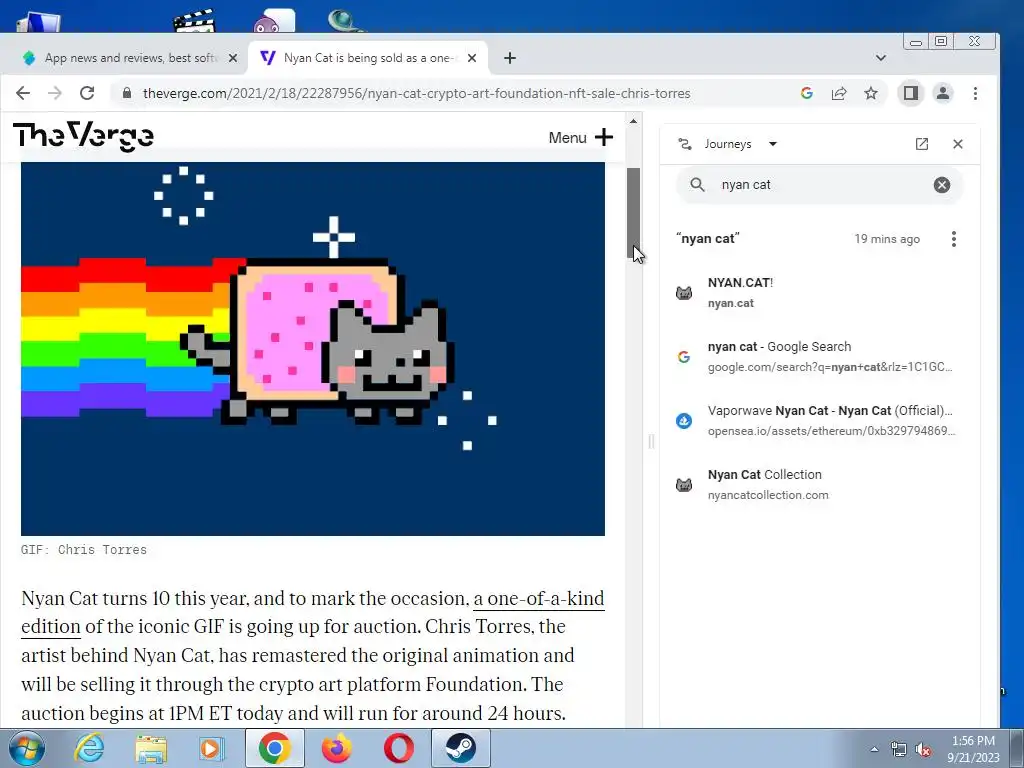The image size is (1024, 768).
Task: Click the address bar URL
Action: pyautogui.click(x=417, y=93)
